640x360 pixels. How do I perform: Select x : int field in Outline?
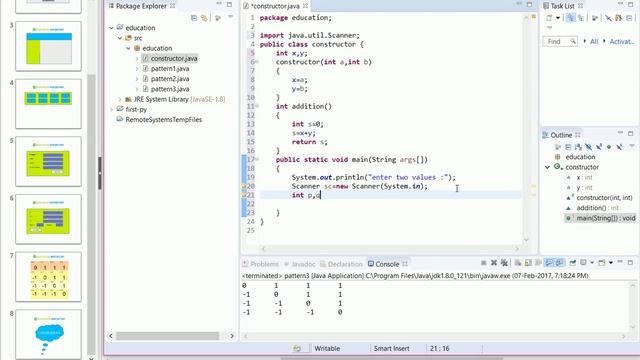pyautogui.click(x=584, y=177)
